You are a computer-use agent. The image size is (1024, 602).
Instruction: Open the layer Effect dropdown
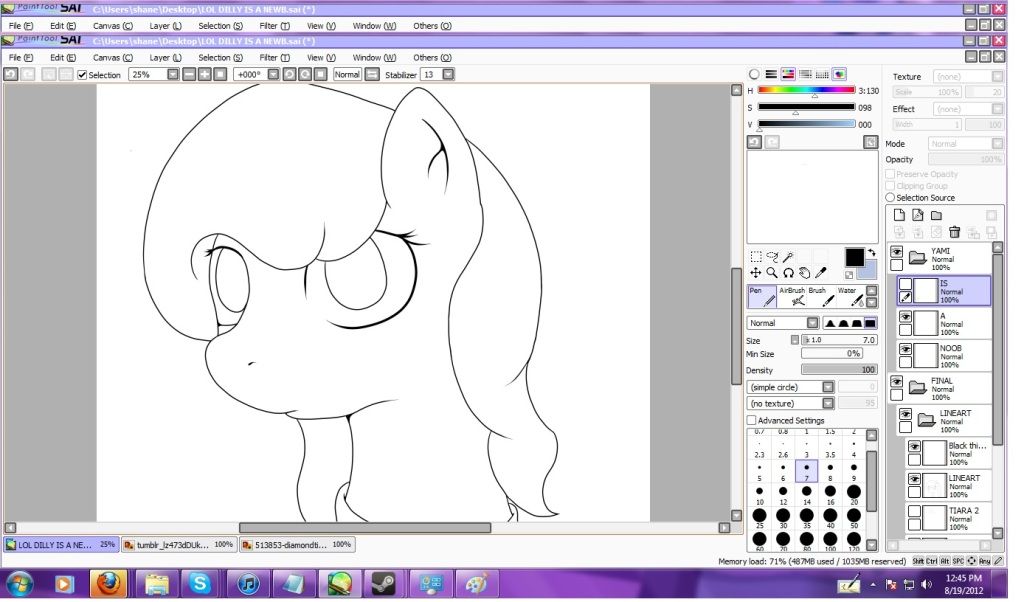[x=997, y=109]
